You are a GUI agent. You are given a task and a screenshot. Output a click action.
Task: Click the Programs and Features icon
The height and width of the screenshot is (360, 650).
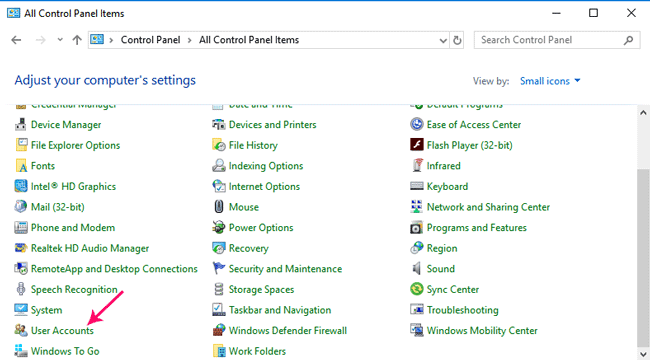417,227
